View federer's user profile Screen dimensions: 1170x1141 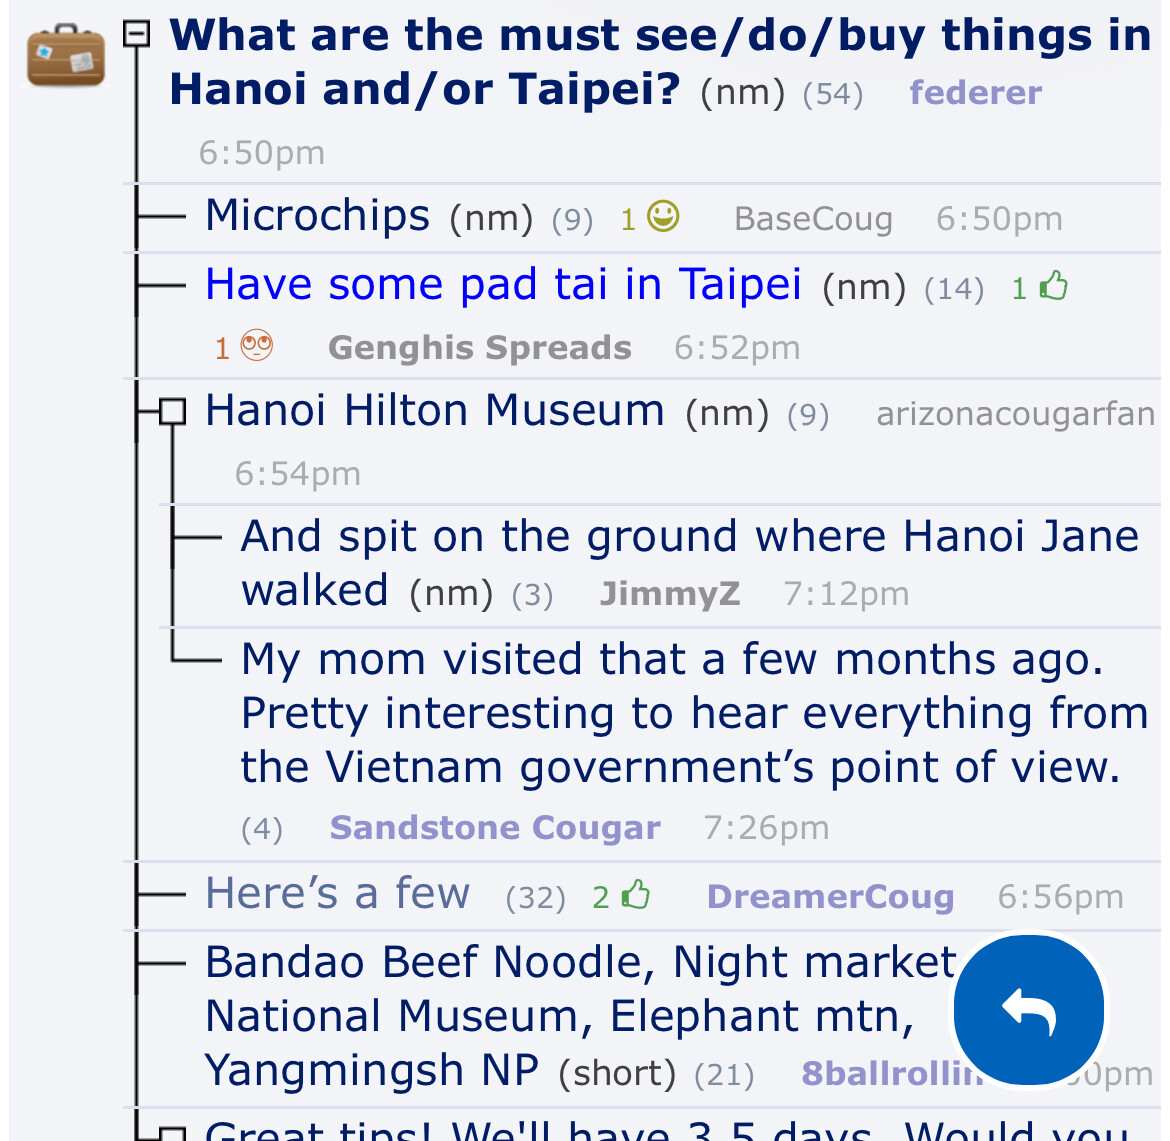pos(975,93)
